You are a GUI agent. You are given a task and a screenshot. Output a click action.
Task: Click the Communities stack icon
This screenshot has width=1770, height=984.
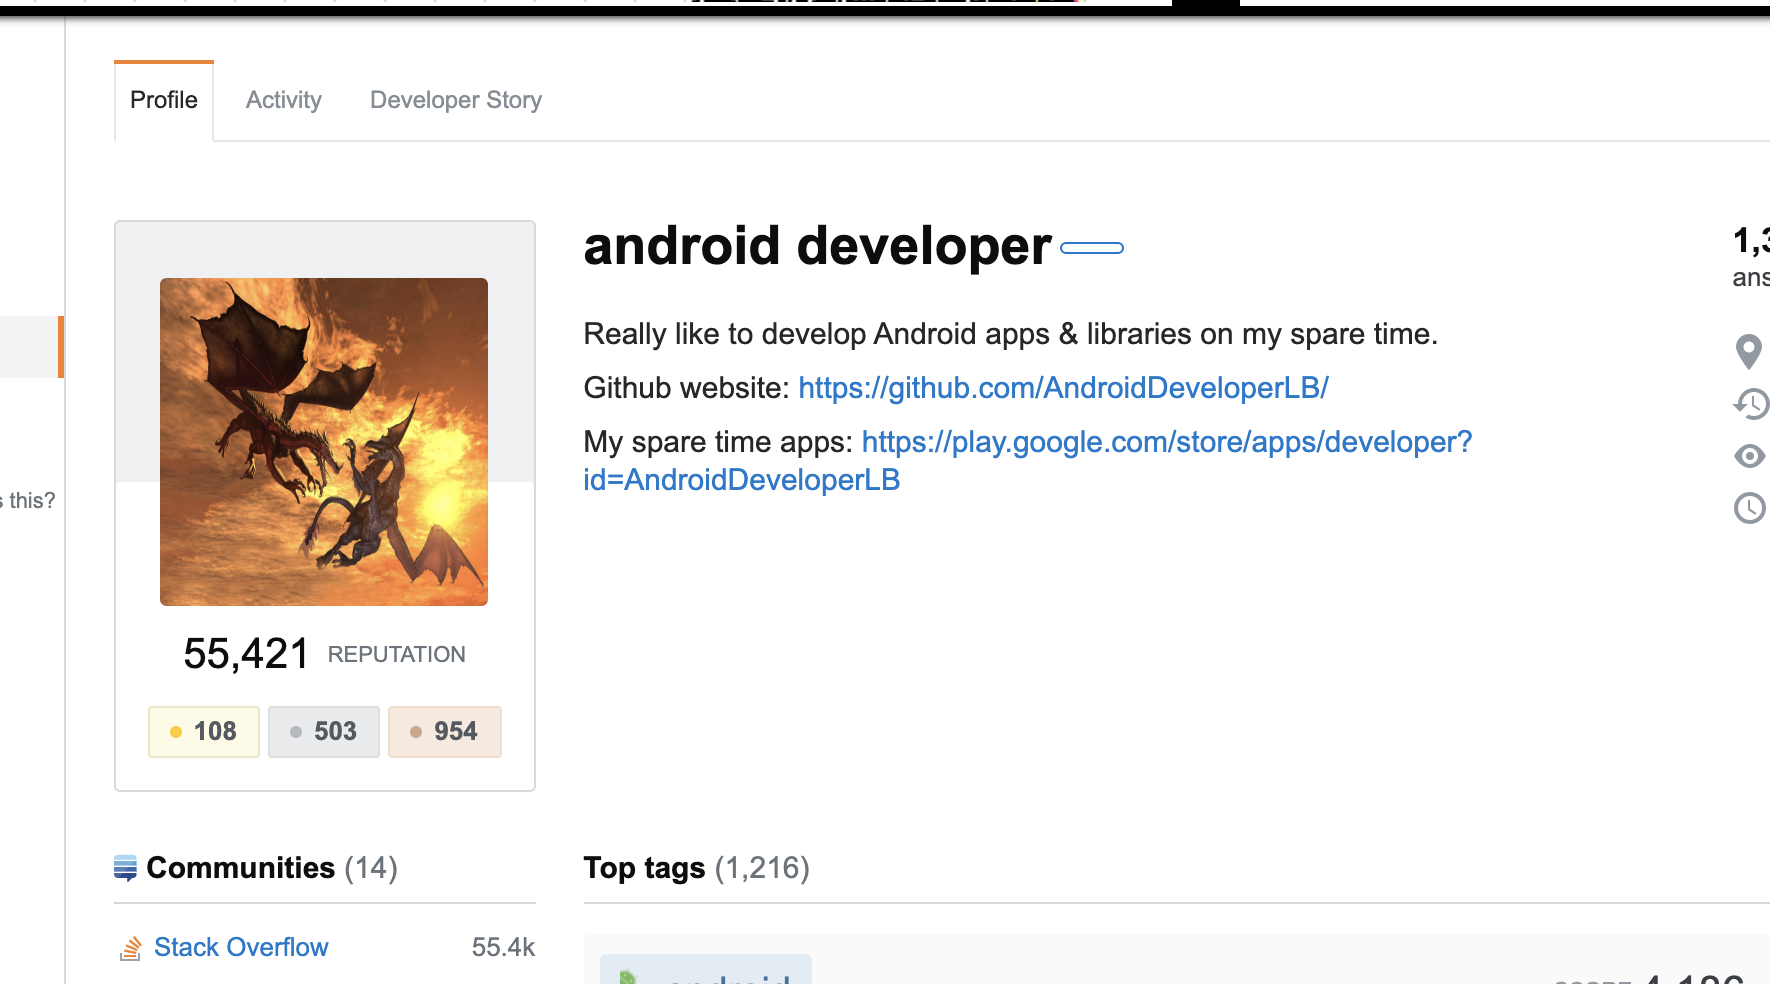tap(125, 868)
